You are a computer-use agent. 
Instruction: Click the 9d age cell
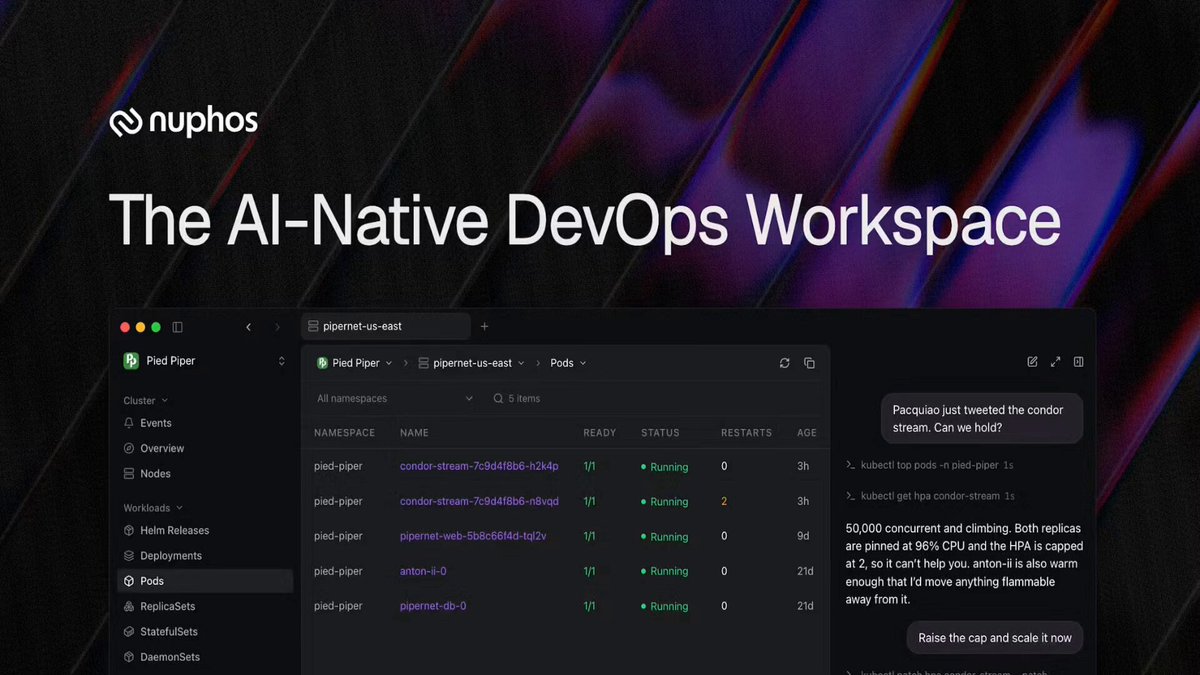(x=805, y=536)
